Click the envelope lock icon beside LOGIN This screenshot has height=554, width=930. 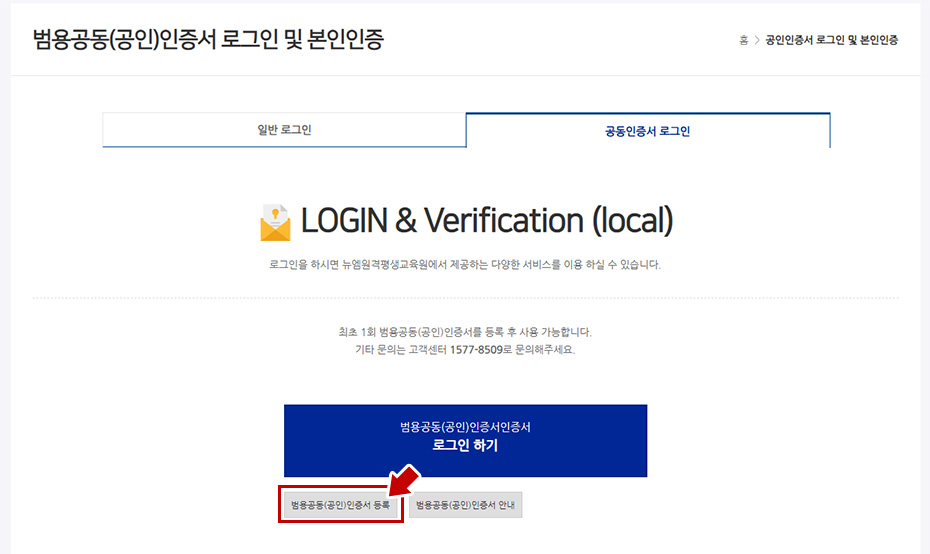pyautogui.click(x=275, y=223)
